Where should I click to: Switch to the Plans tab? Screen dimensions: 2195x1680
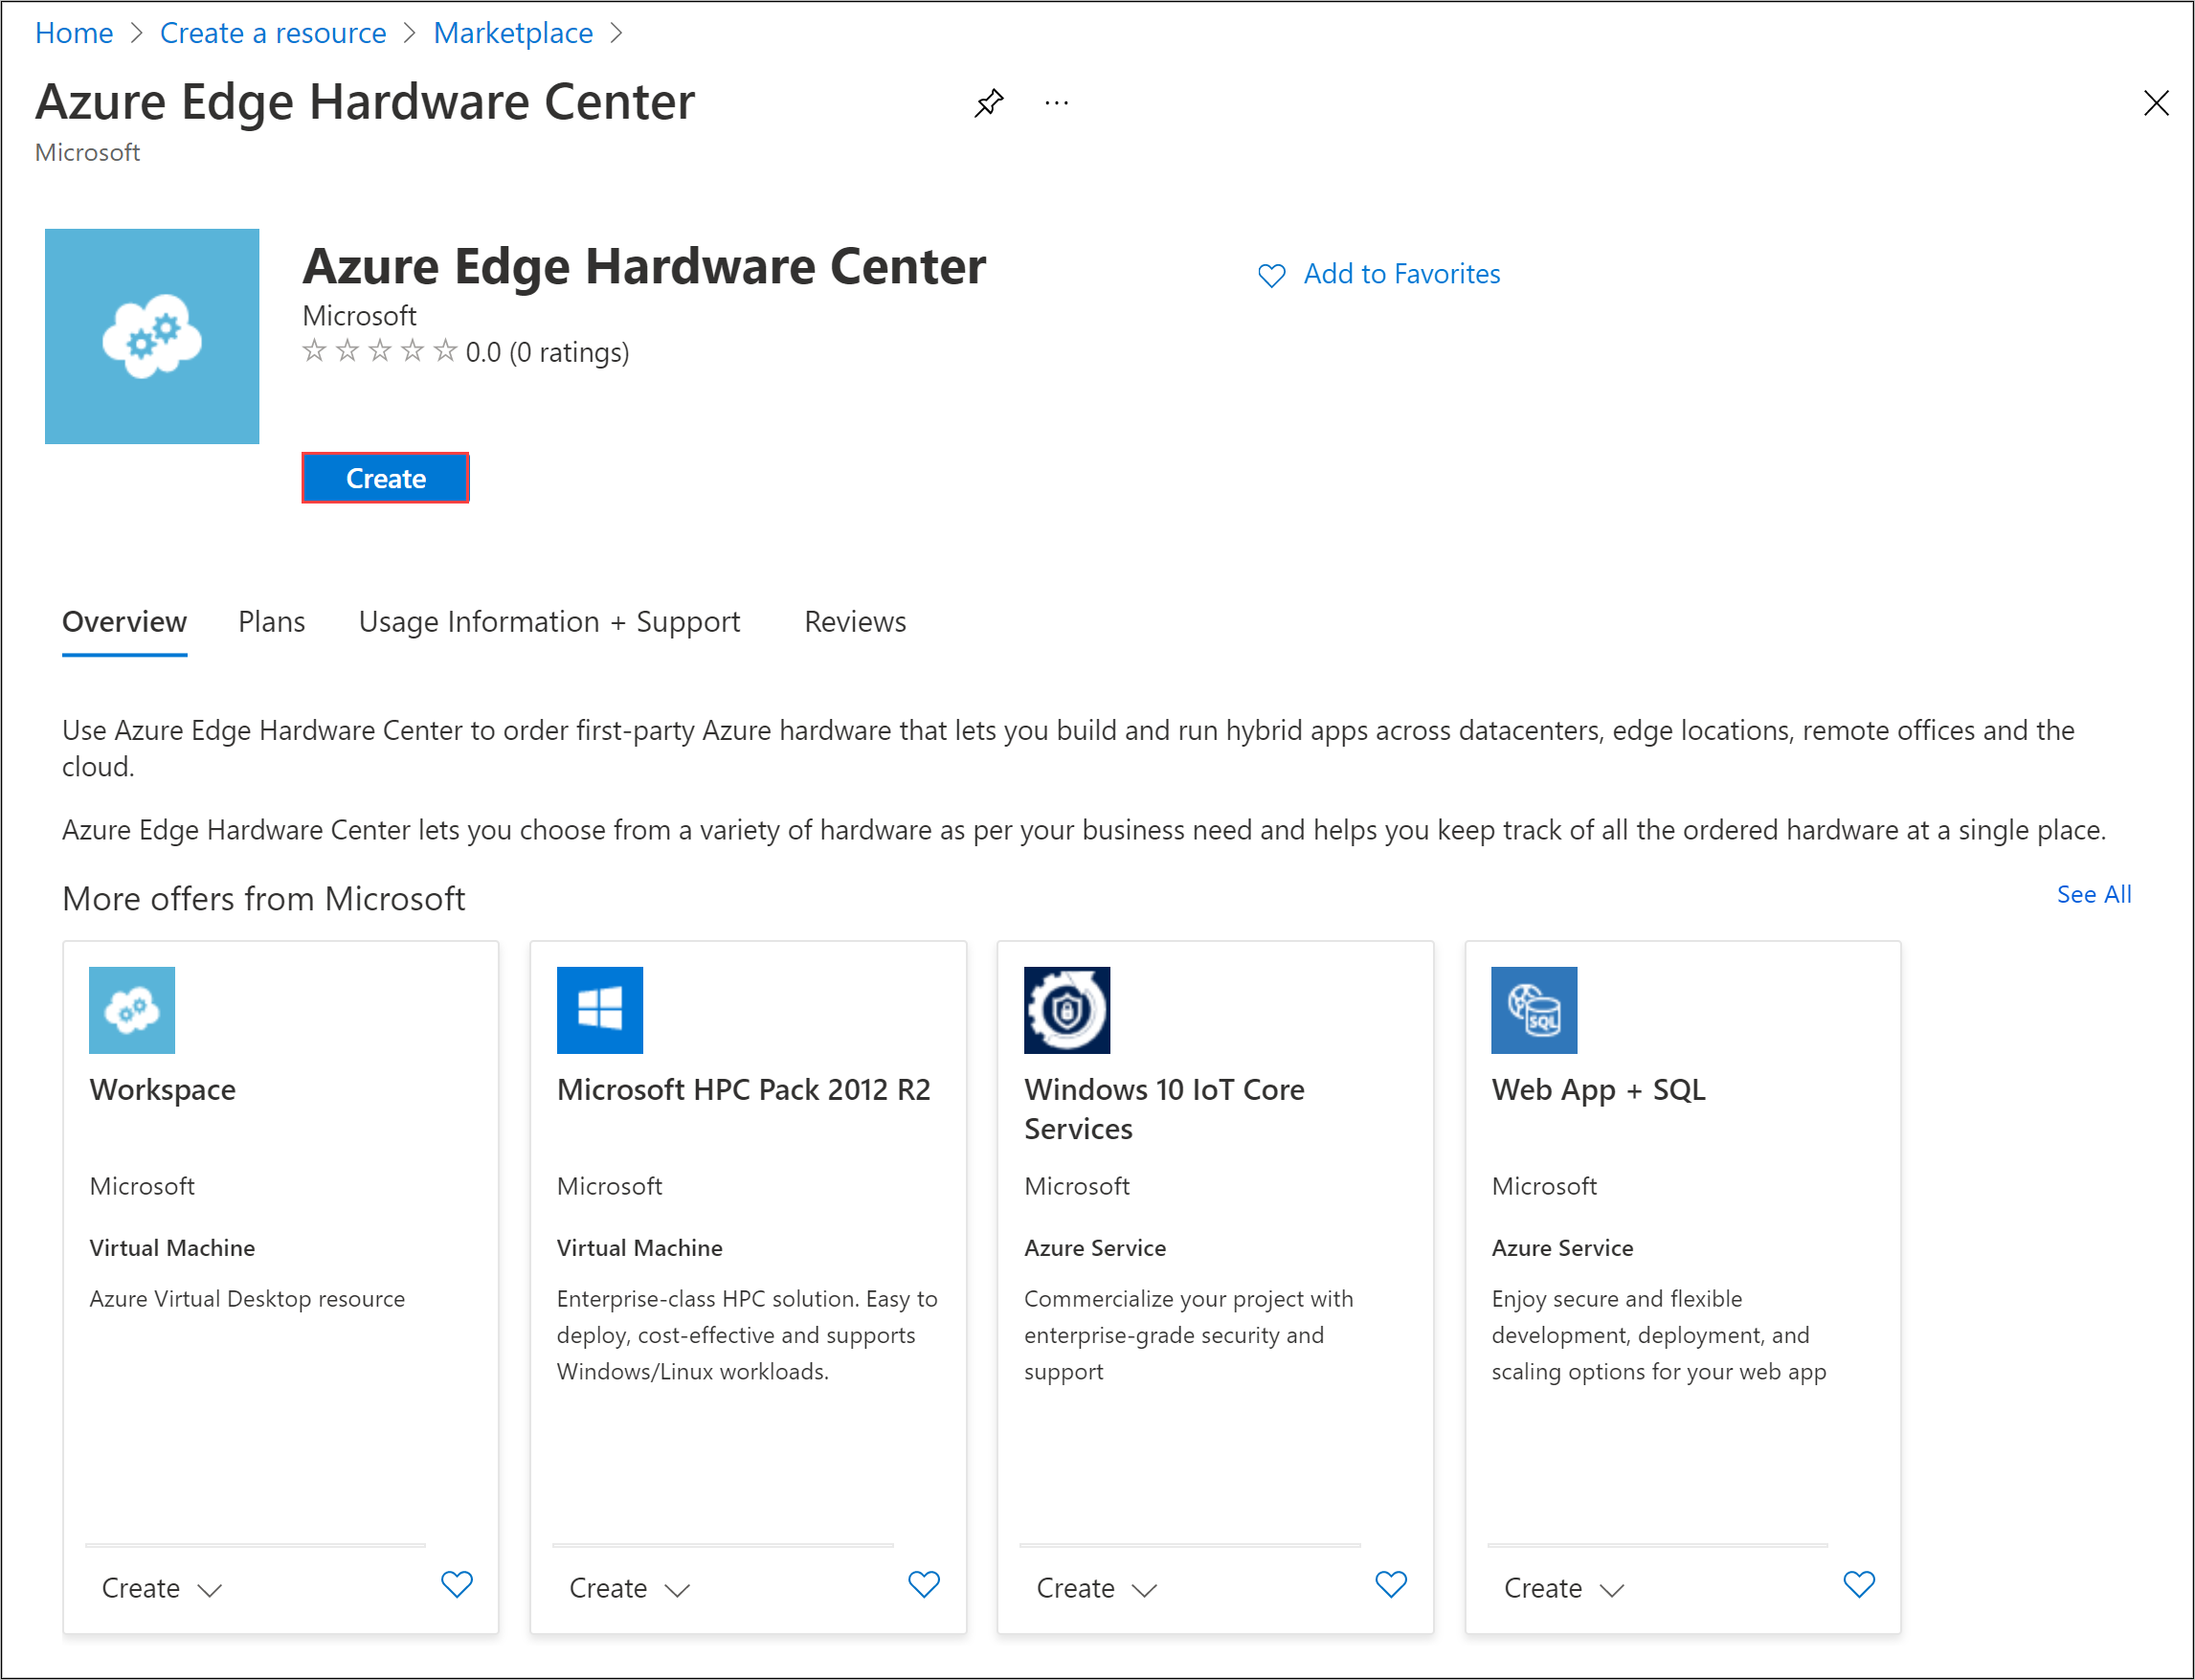(x=272, y=619)
